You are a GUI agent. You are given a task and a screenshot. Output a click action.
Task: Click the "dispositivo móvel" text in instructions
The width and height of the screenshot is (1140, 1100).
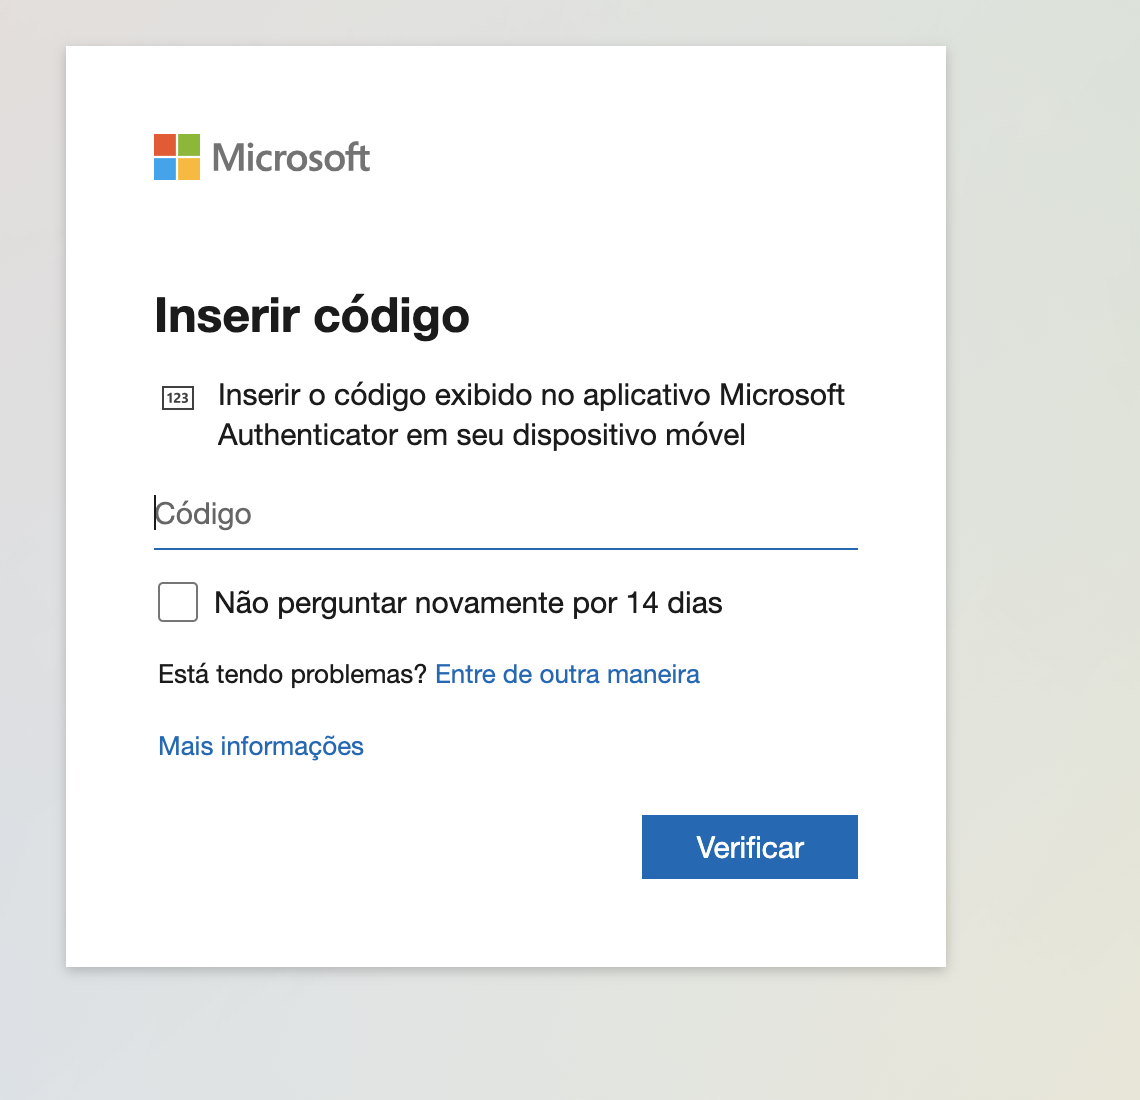tap(629, 435)
